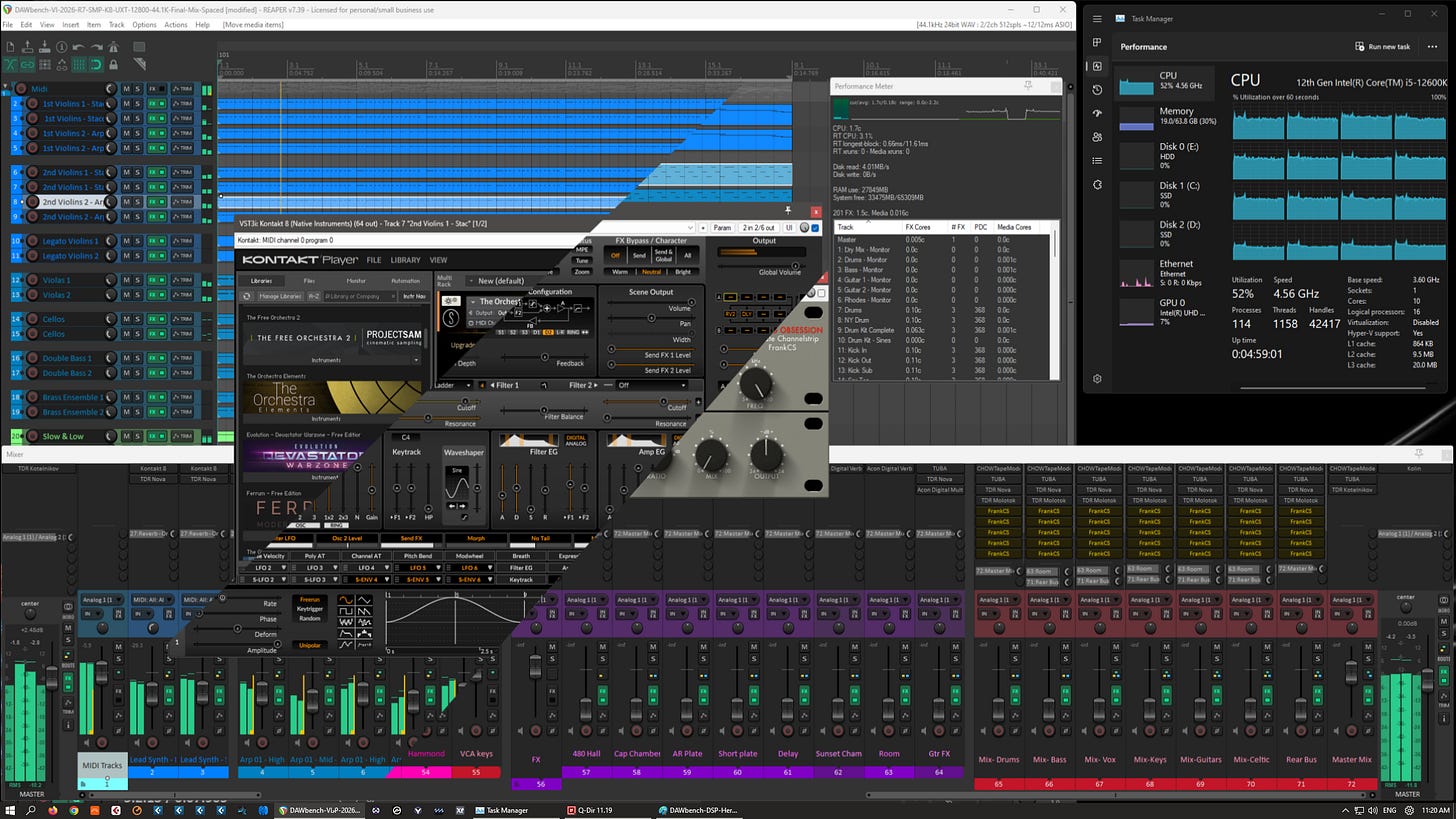Switch to the Files tab in Kontakt
Viewport: 1456px width, 819px height.
[x=309, y=281]
